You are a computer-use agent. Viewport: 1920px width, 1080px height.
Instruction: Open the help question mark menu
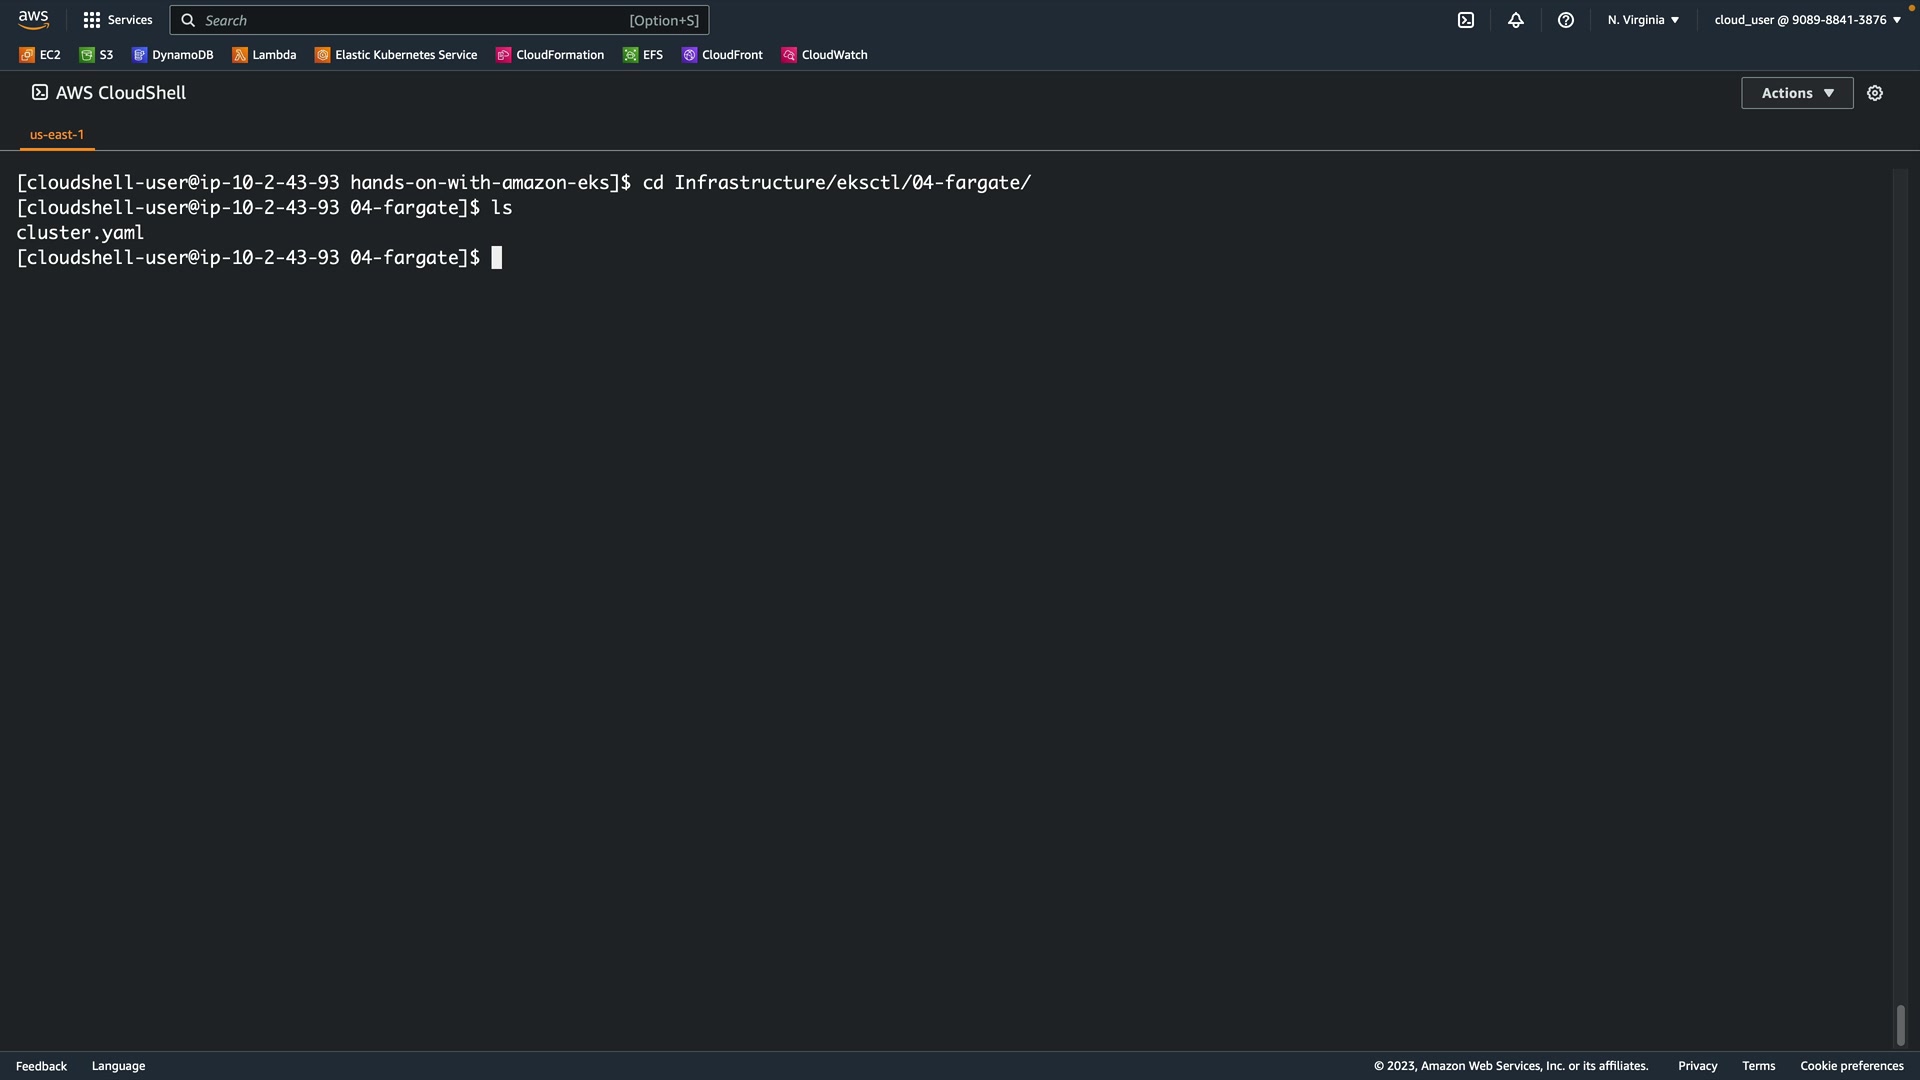[x=1565, y=20]
